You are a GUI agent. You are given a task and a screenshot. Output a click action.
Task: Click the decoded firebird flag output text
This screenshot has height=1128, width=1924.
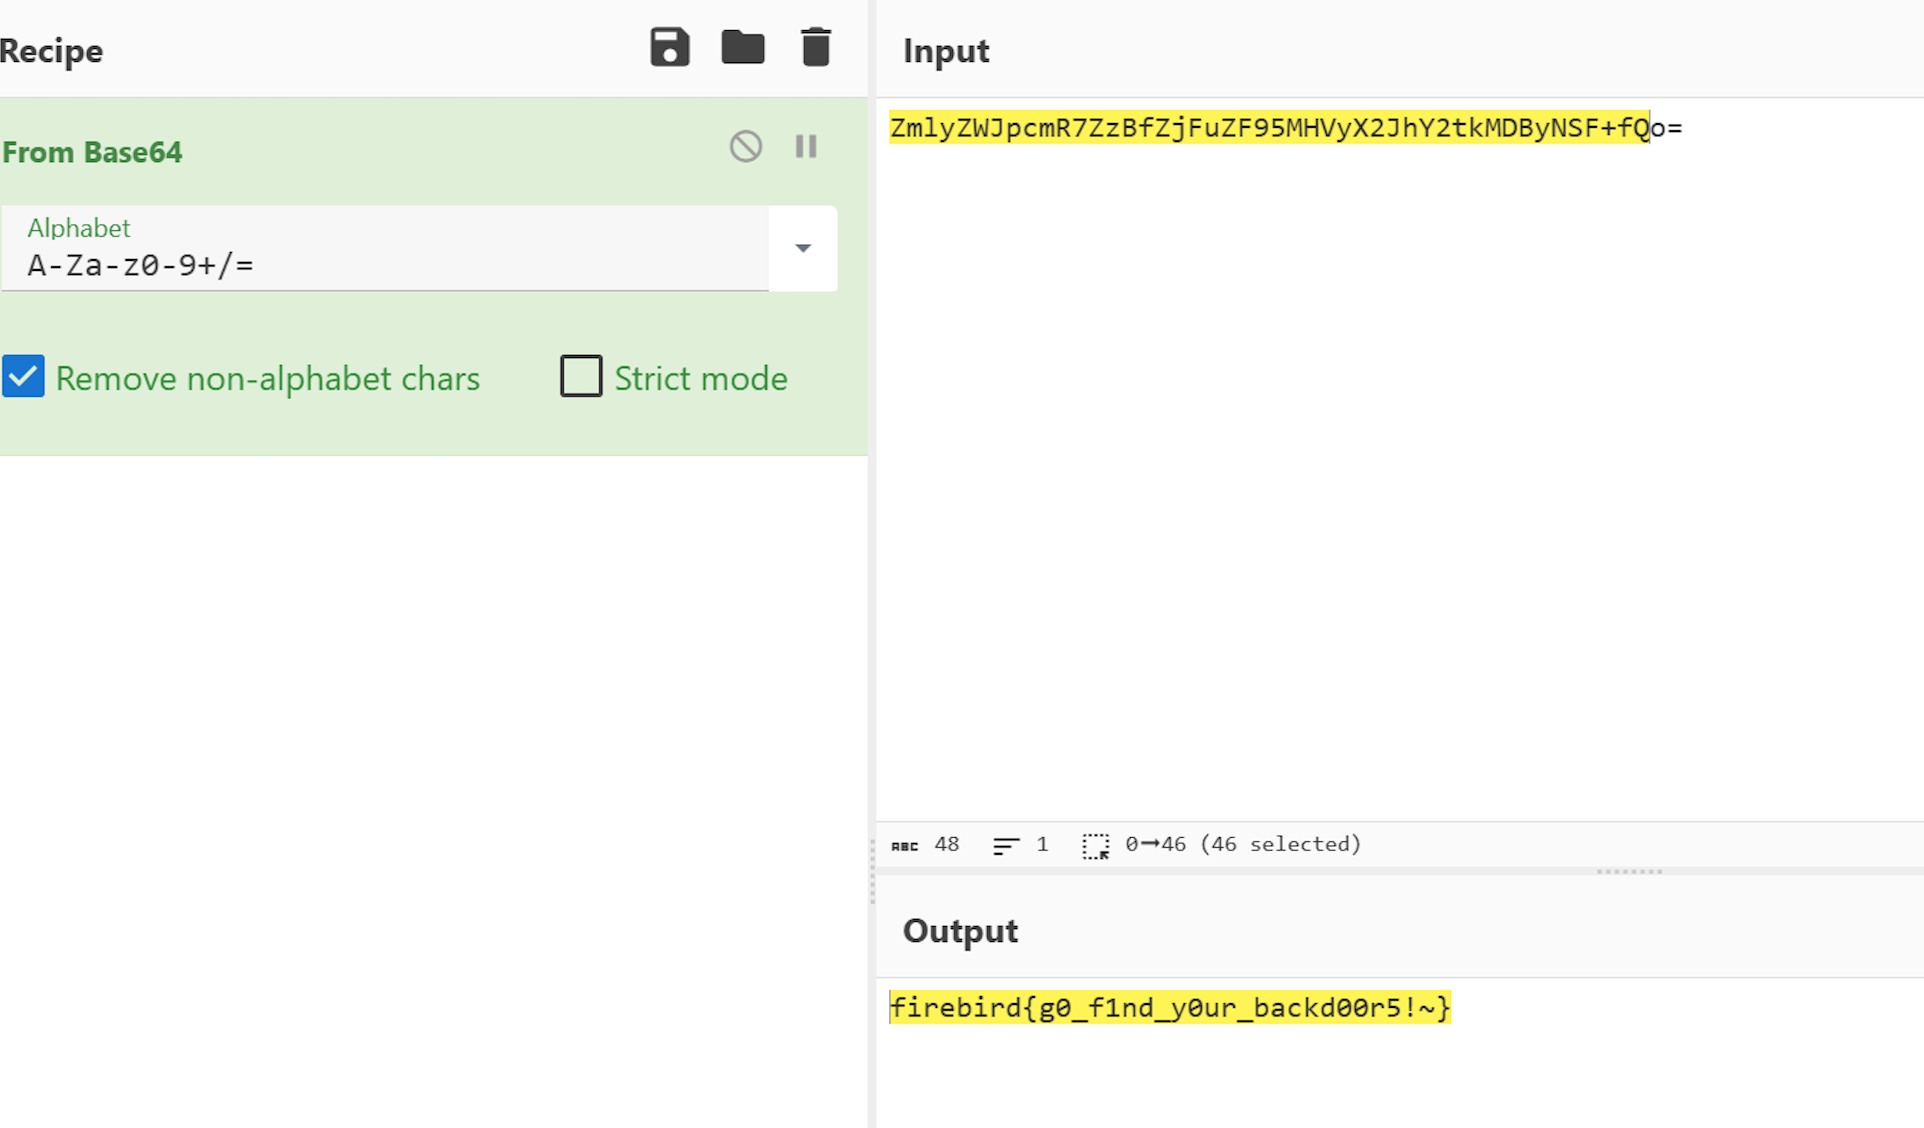click(1169, 1007)
